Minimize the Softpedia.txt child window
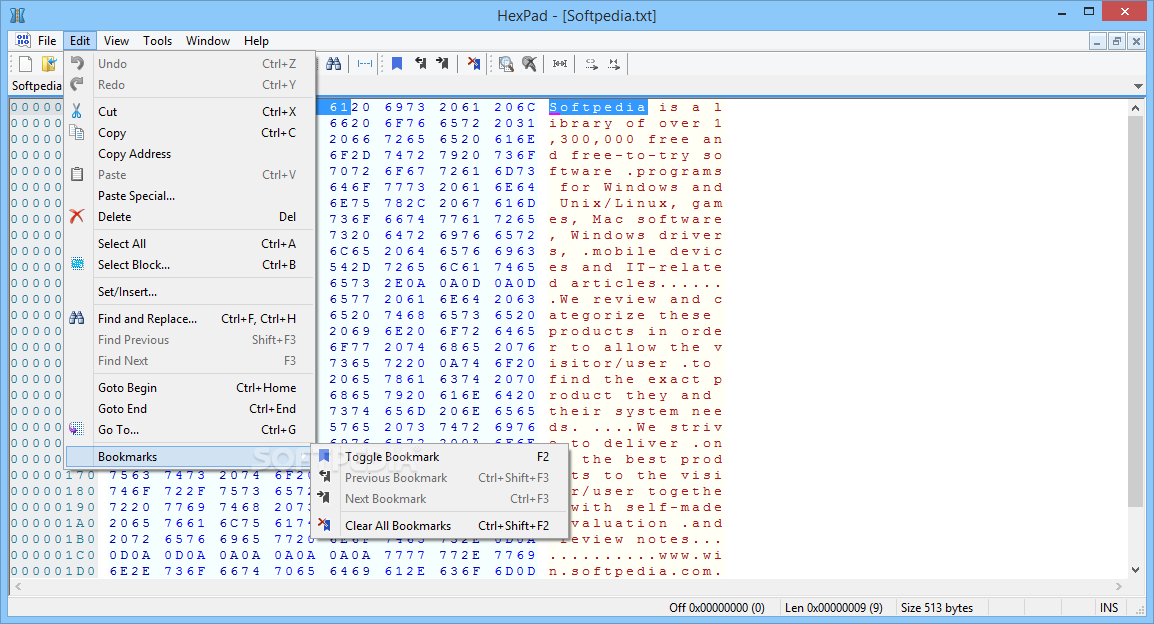Viewport: 1154px width, 624px height. [x=1097, y=41]
